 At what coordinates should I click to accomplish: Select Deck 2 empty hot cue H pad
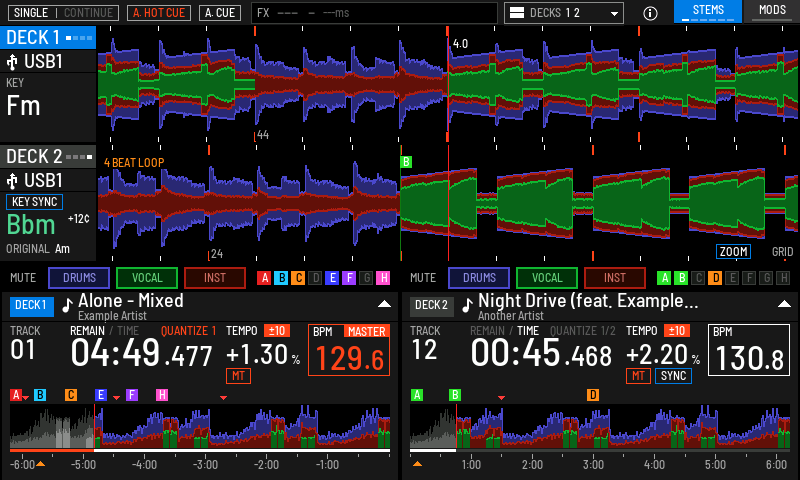pyautogui.click(x=783, y=278)
